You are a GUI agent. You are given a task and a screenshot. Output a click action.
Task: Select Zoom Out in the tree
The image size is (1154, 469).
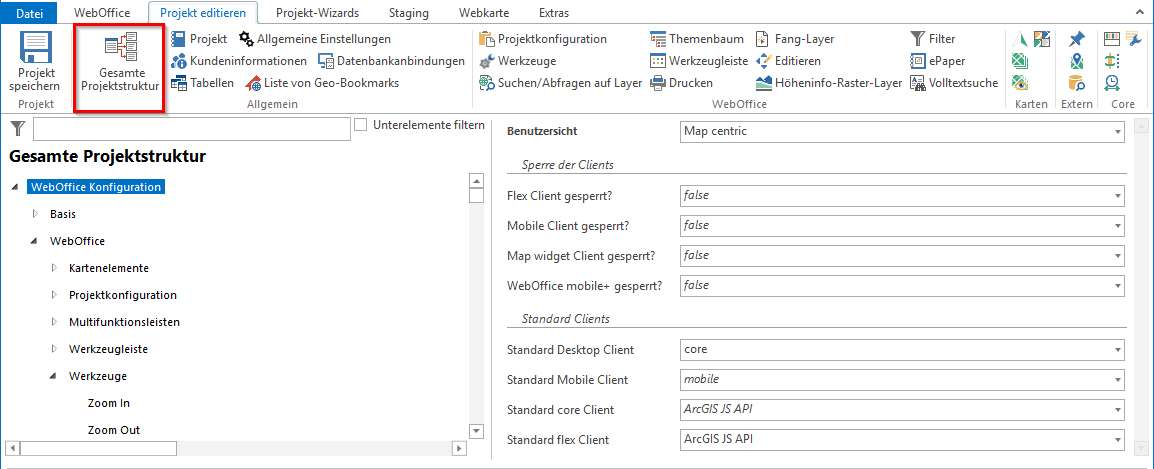[113, 430]
